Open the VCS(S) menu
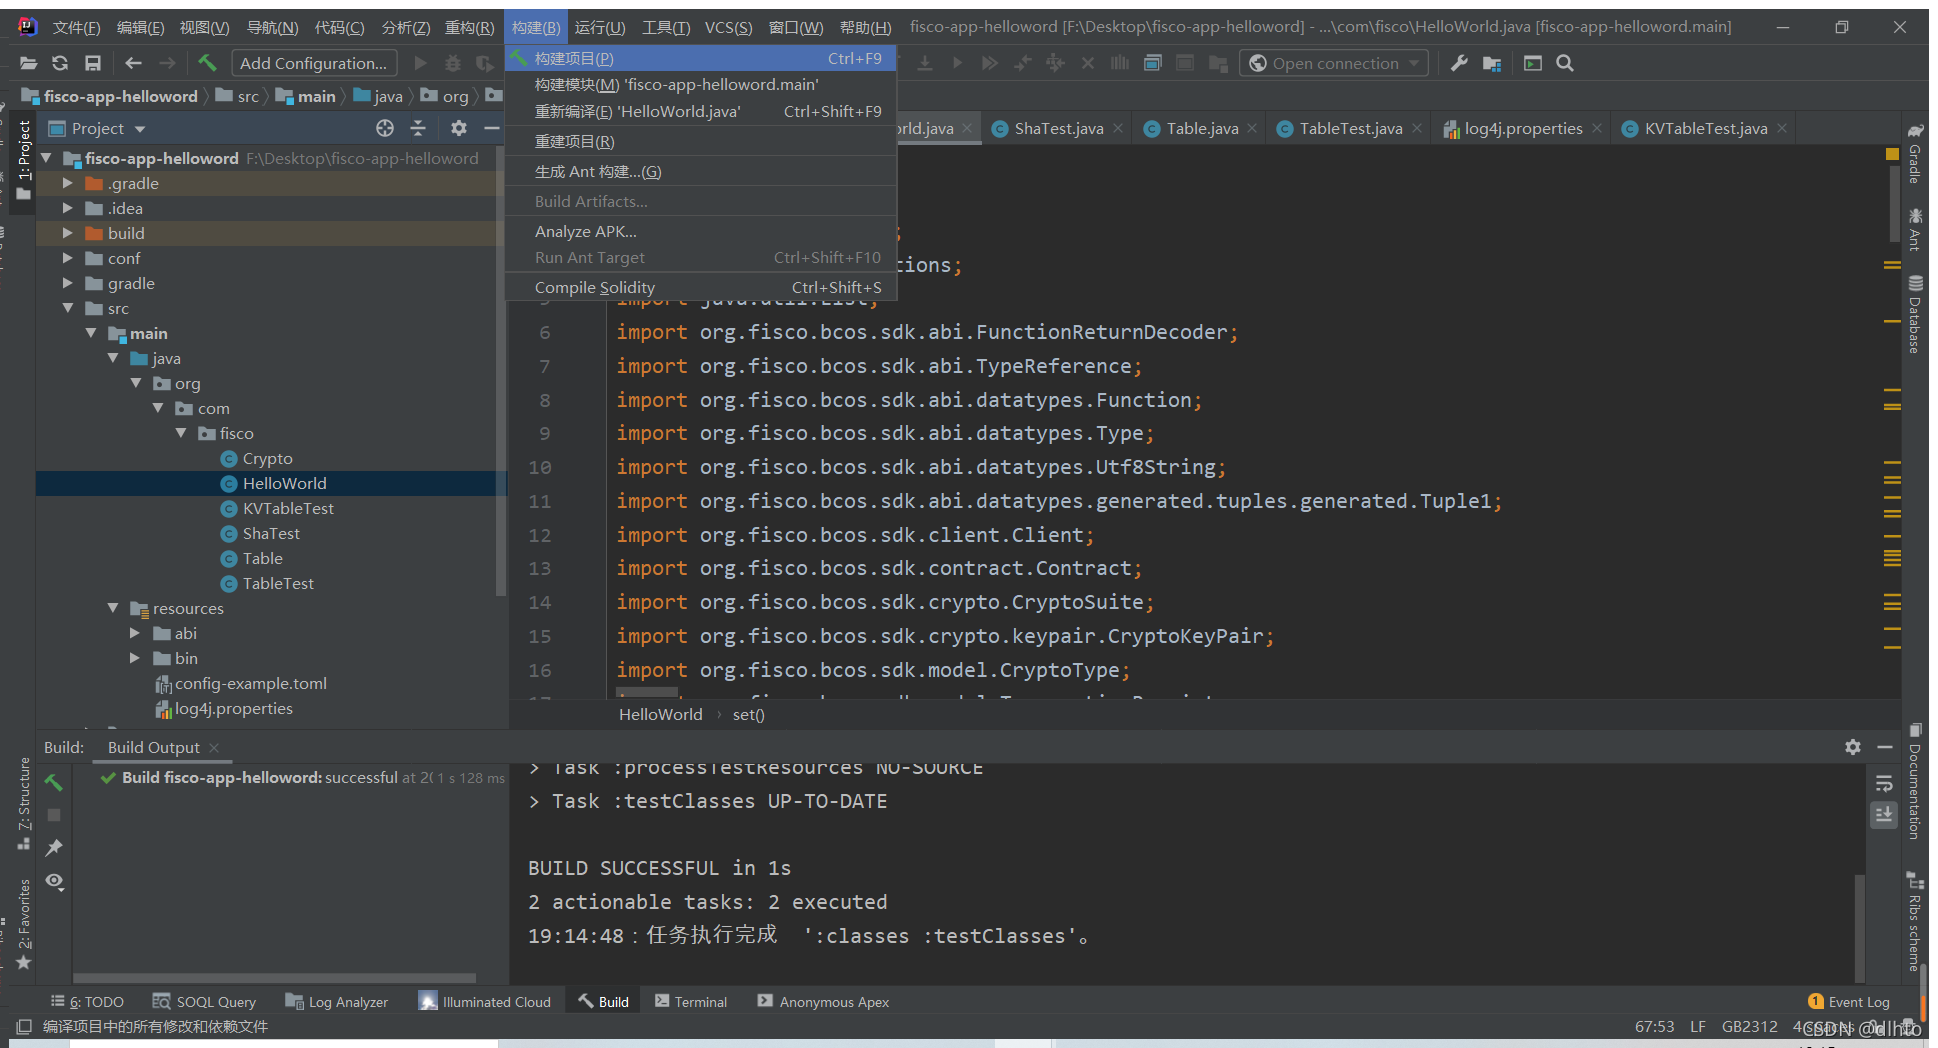 728,27
